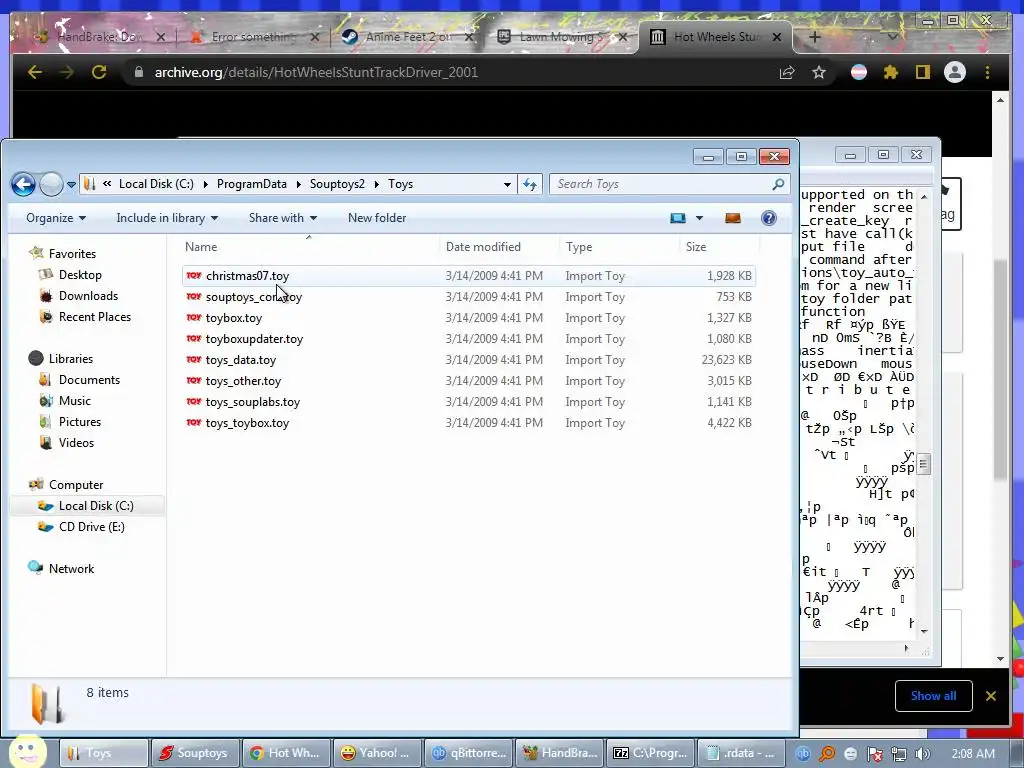Sort files by Size column
The image size is (1024, 768).
click(719, 247)
